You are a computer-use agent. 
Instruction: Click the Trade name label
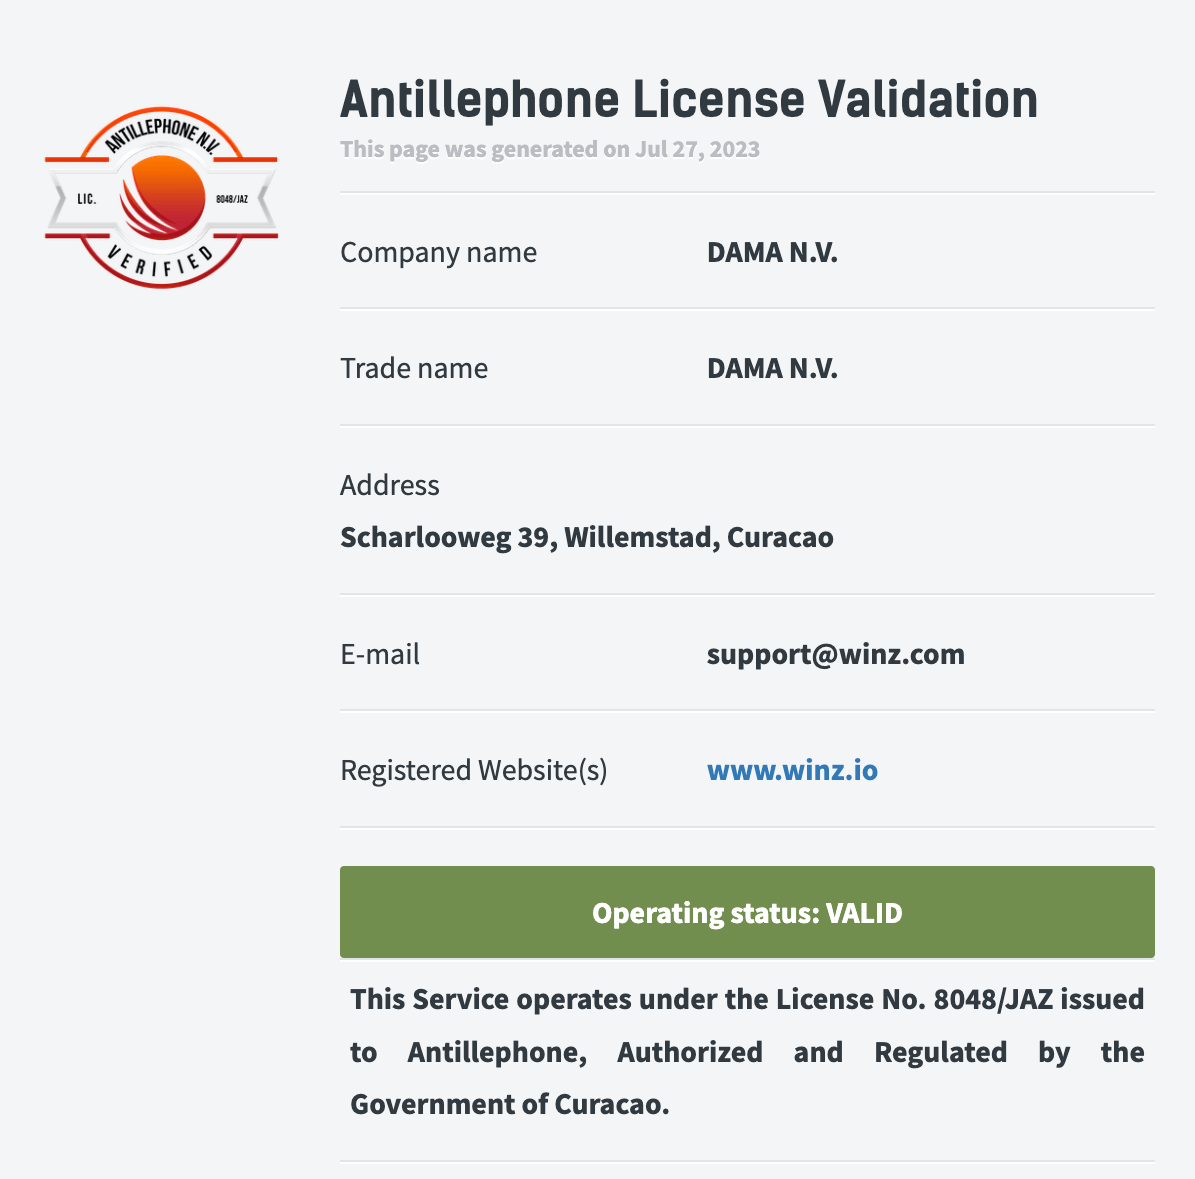coord(414,368)
